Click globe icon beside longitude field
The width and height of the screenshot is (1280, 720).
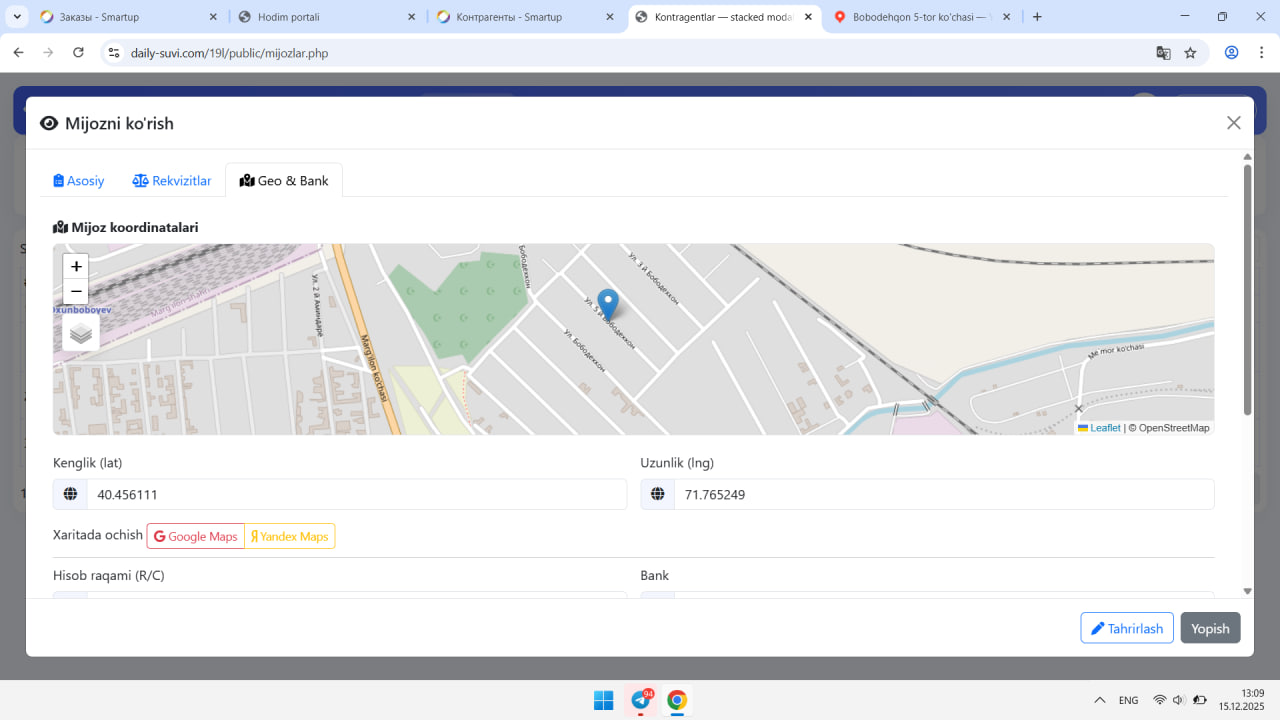pyautogui.click(x=658, y=494)
